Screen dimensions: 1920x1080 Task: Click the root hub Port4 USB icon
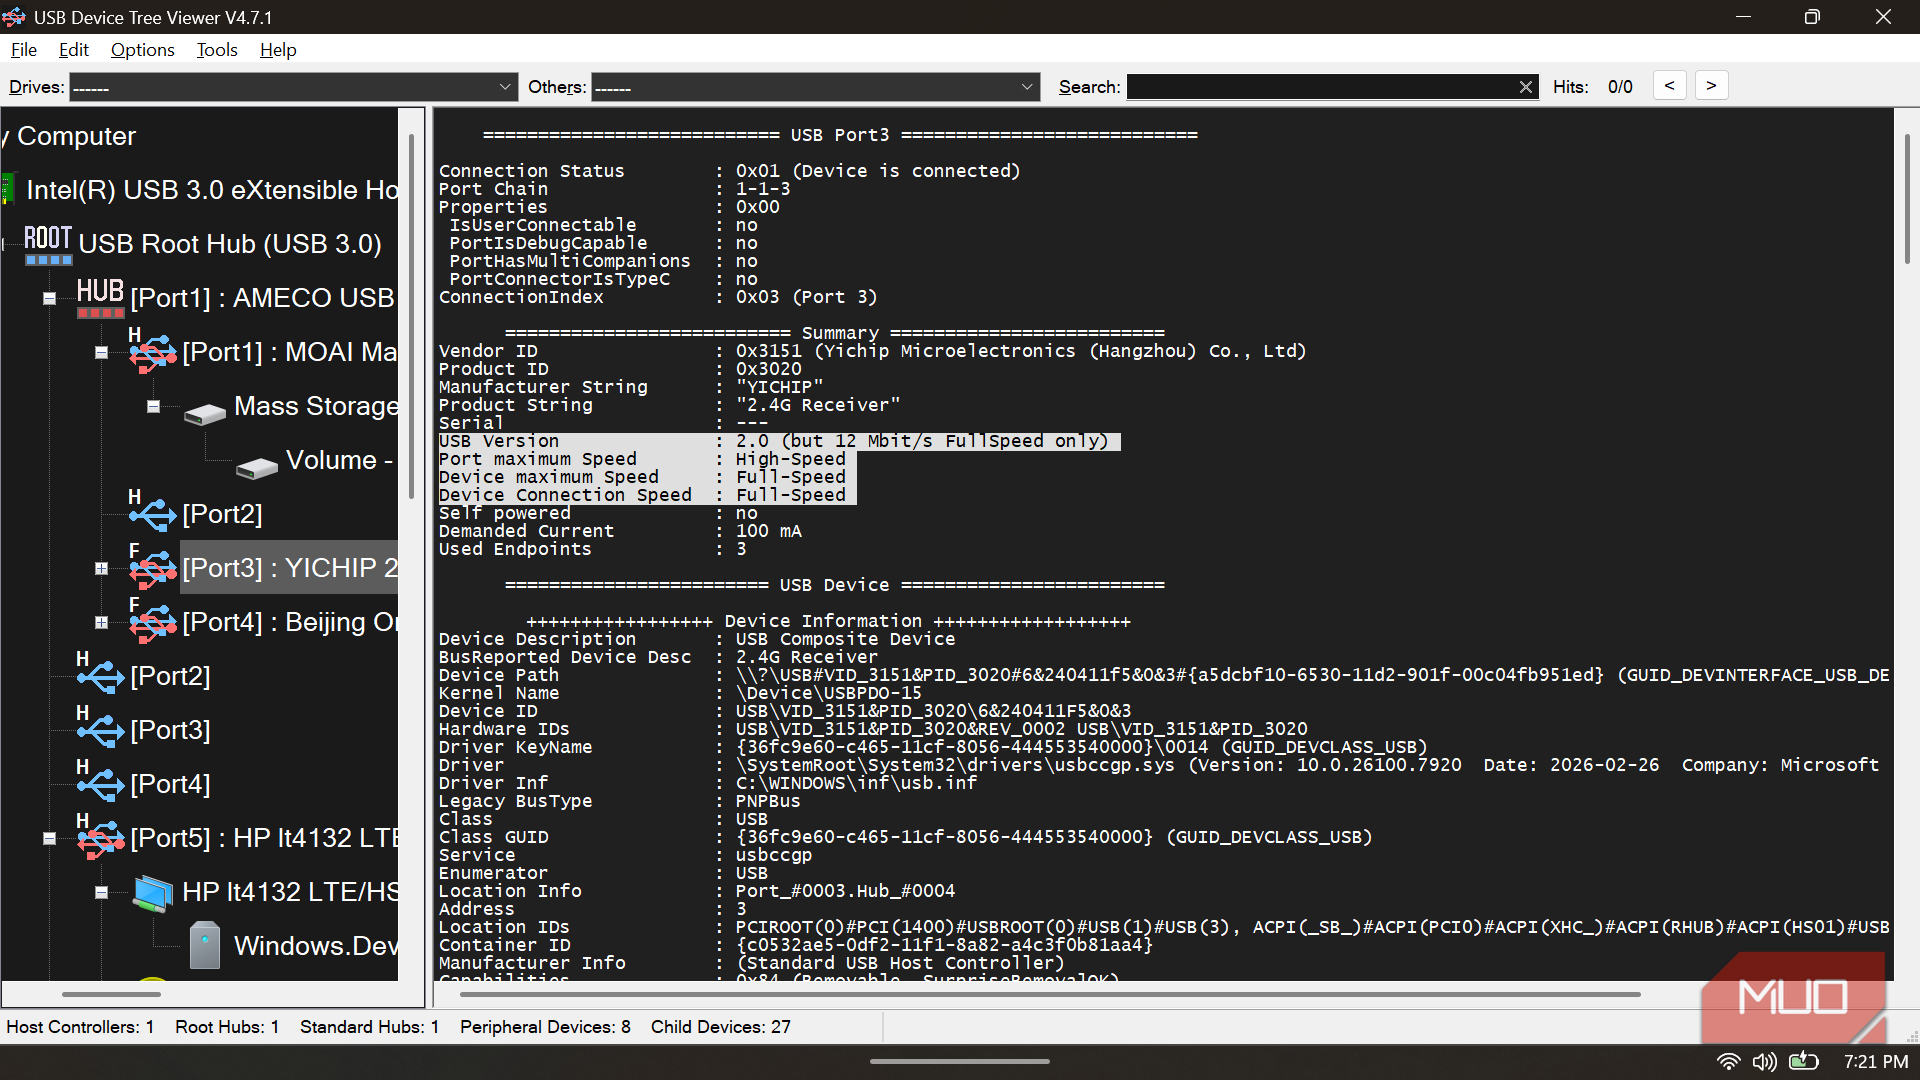[100, 783]
